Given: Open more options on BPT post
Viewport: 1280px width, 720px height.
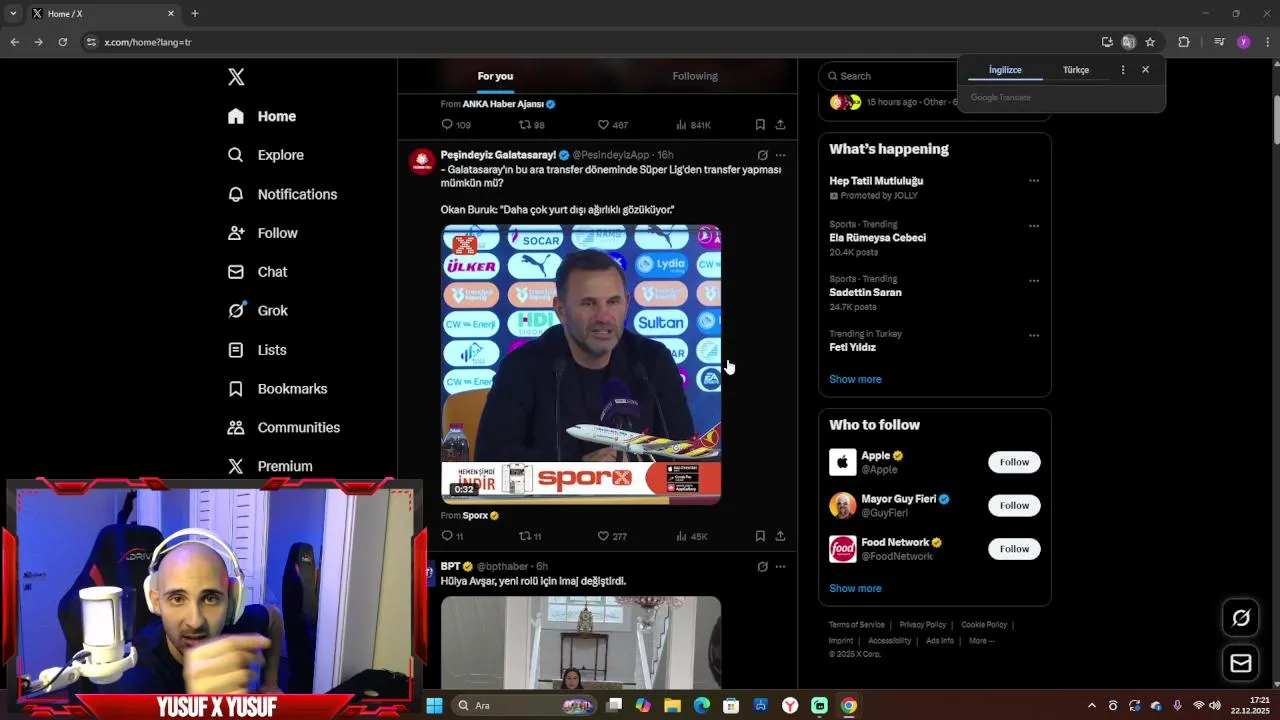Looking at the screenshot, I should 780,566.
